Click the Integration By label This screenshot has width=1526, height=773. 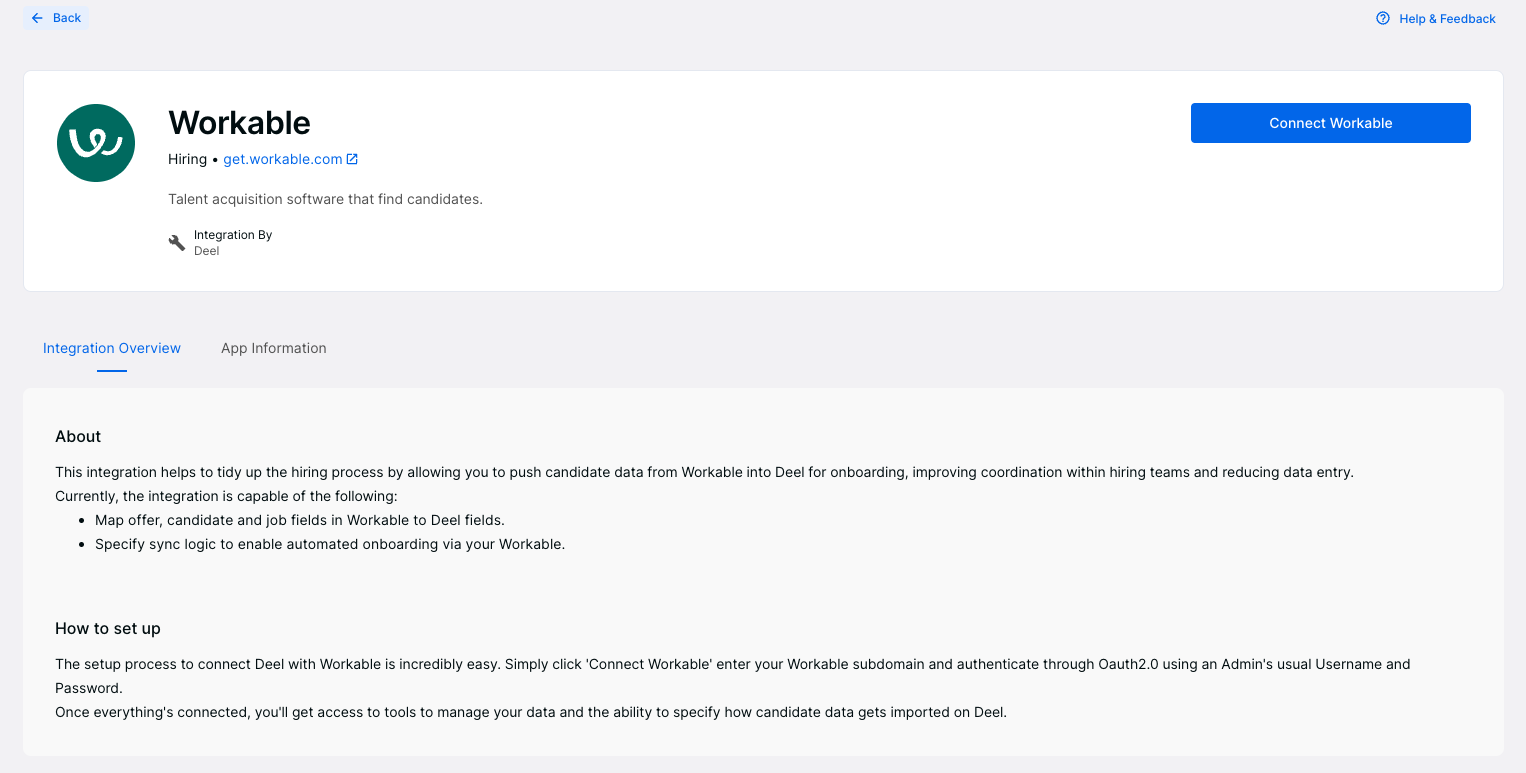[233, 235]
